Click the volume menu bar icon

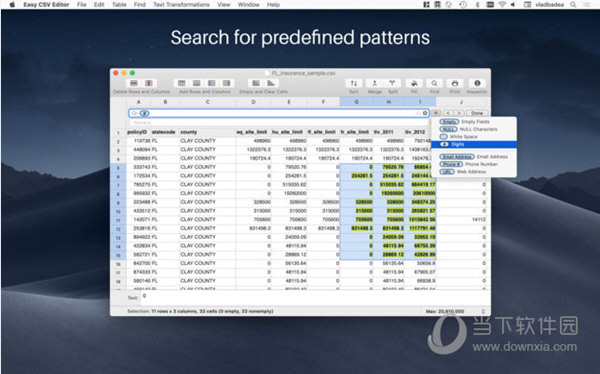pos(513,5)
